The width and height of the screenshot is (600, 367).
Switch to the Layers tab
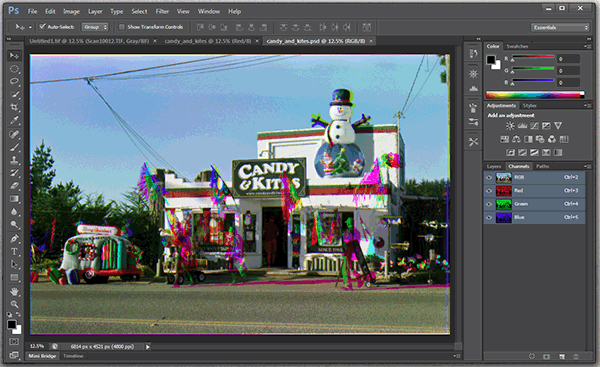[x=494, y=166]
